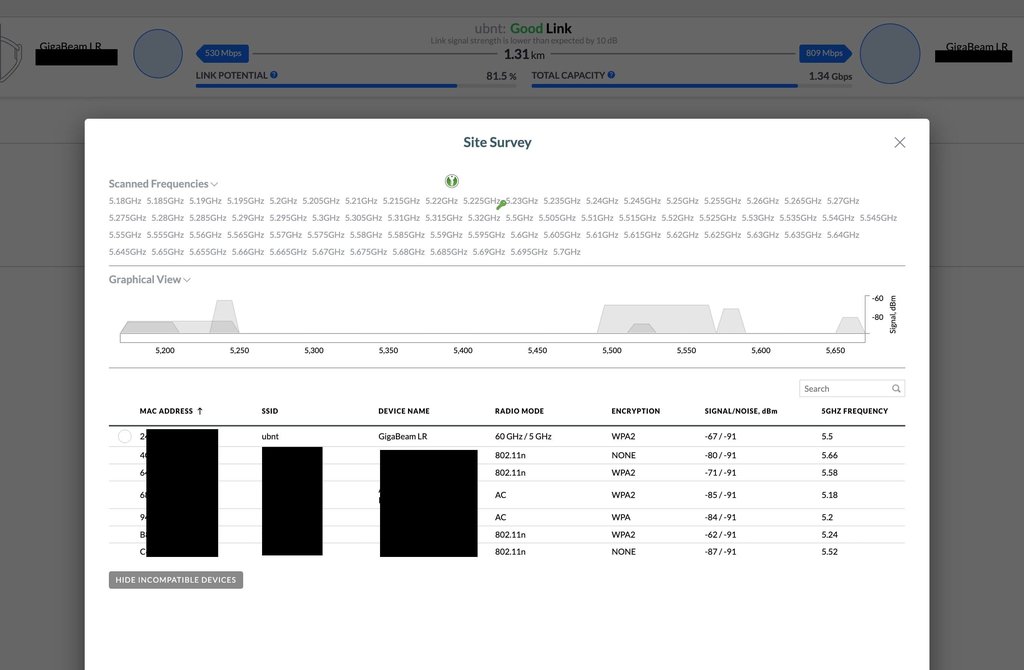
Task: Click the search magnifier icon
Action: point(896,389)
